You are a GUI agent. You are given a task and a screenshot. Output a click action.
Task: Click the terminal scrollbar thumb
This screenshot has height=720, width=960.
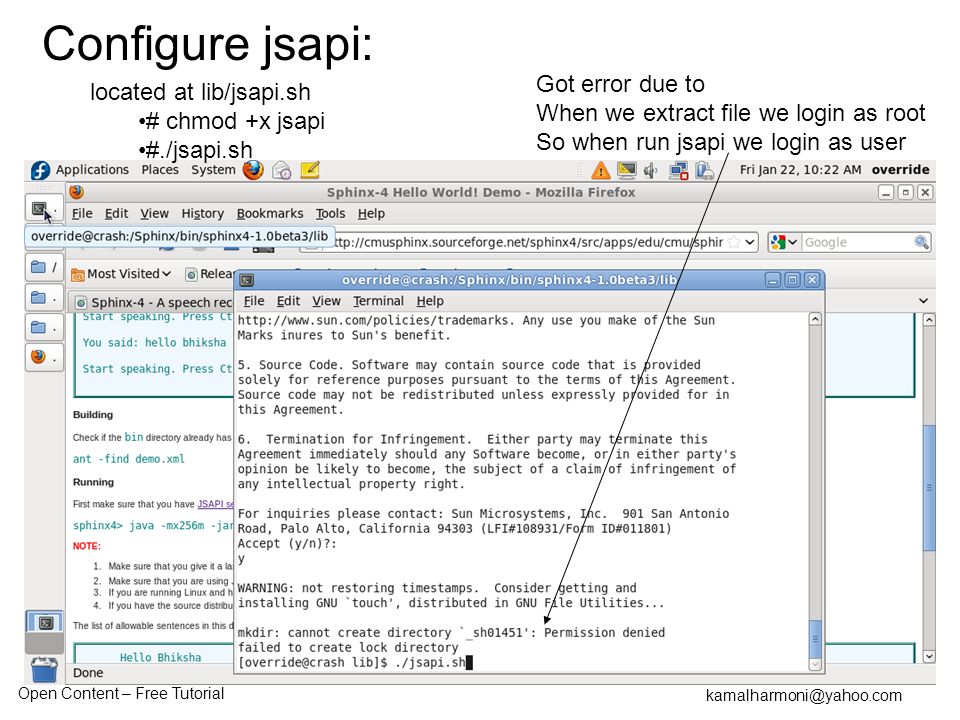click(x=815, y=639)
